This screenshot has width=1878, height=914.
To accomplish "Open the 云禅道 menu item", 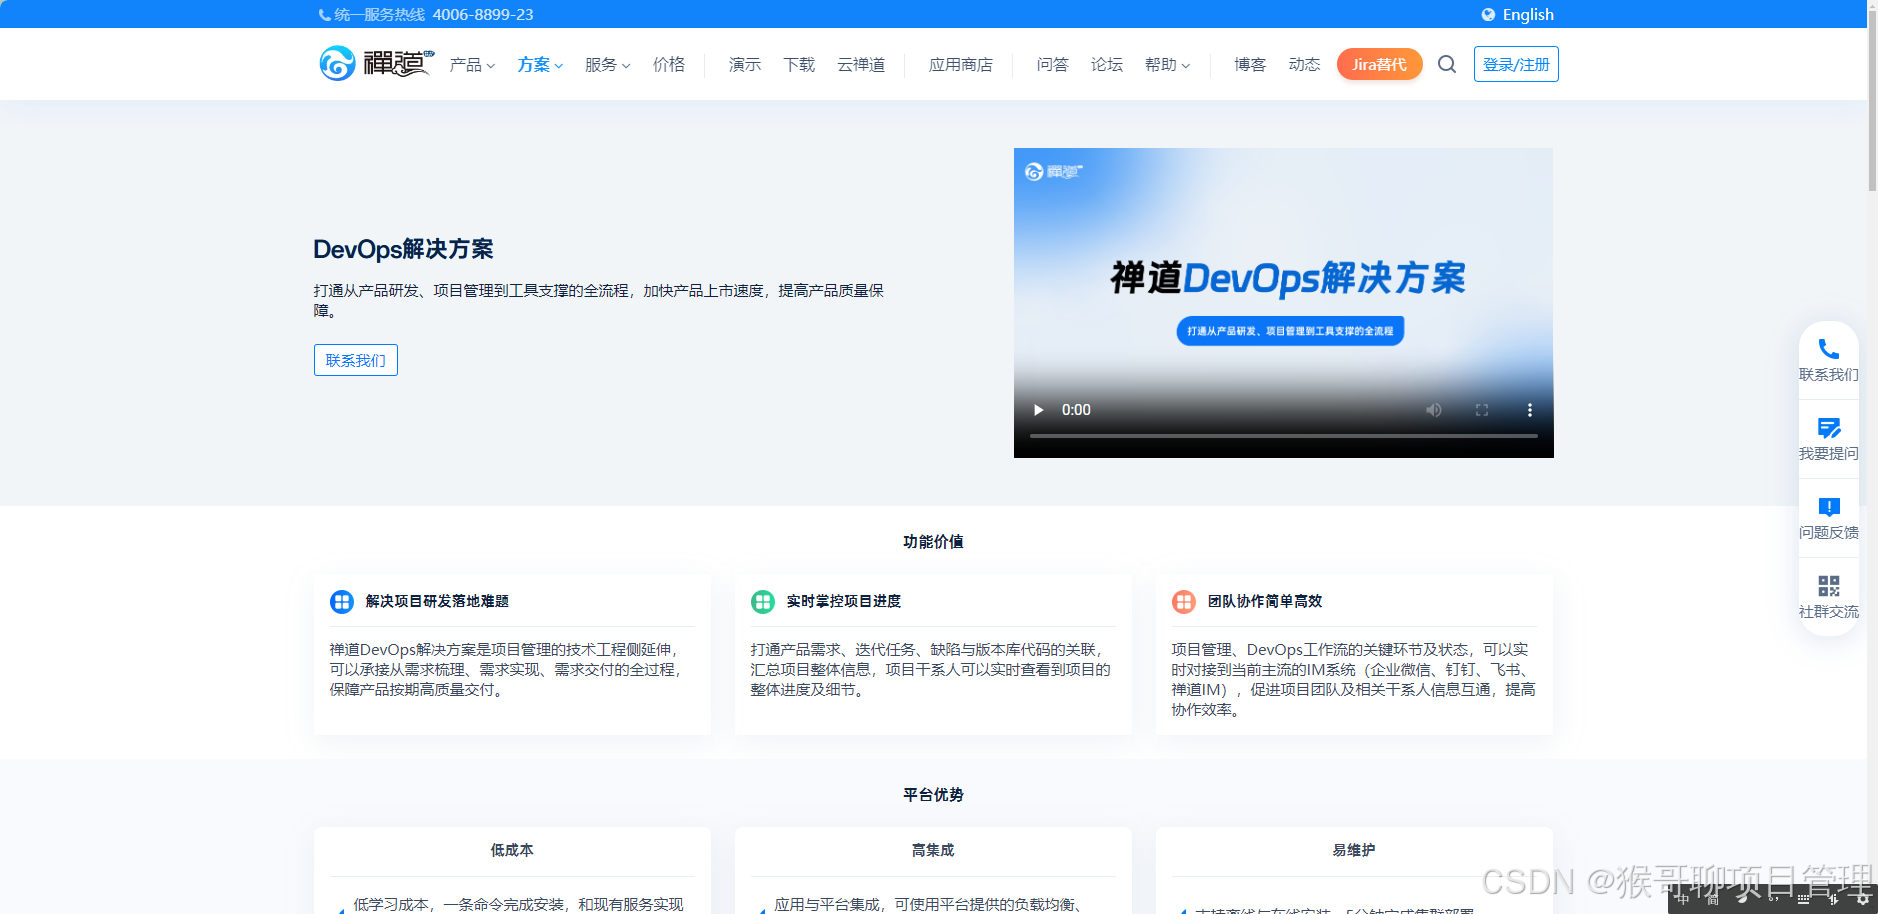I will (x=861, y=65).
